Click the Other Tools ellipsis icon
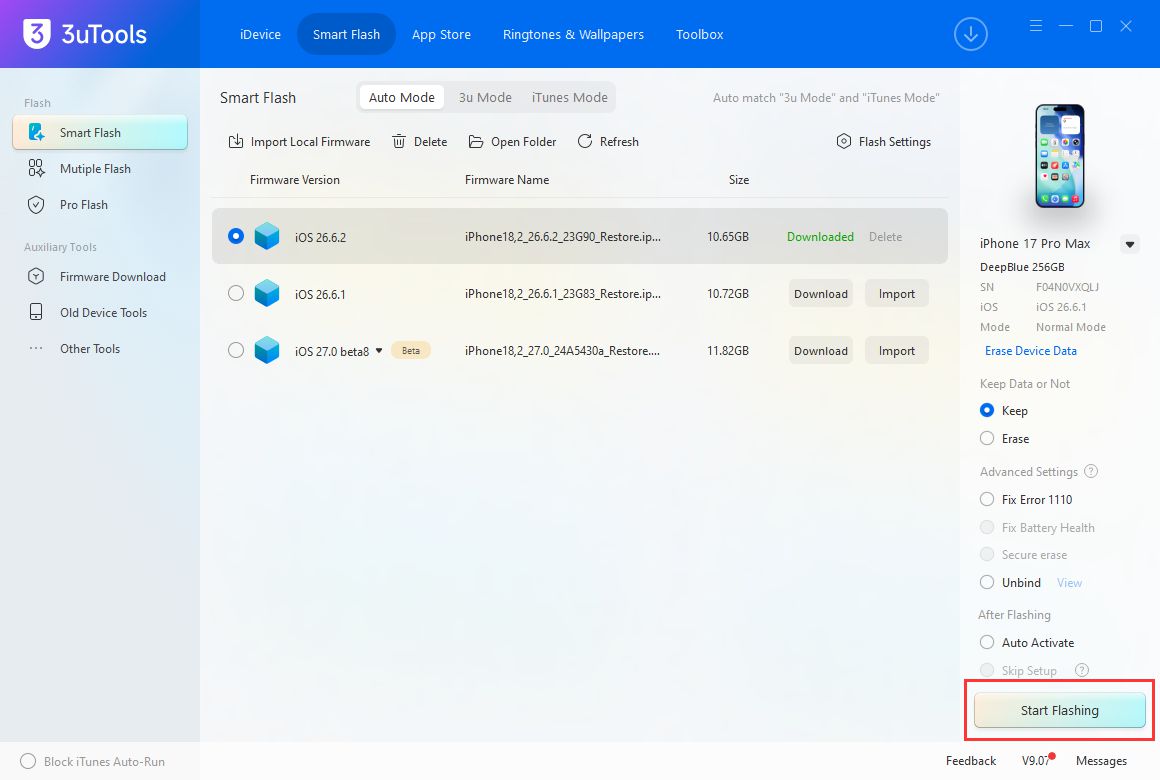 (36, 349)
